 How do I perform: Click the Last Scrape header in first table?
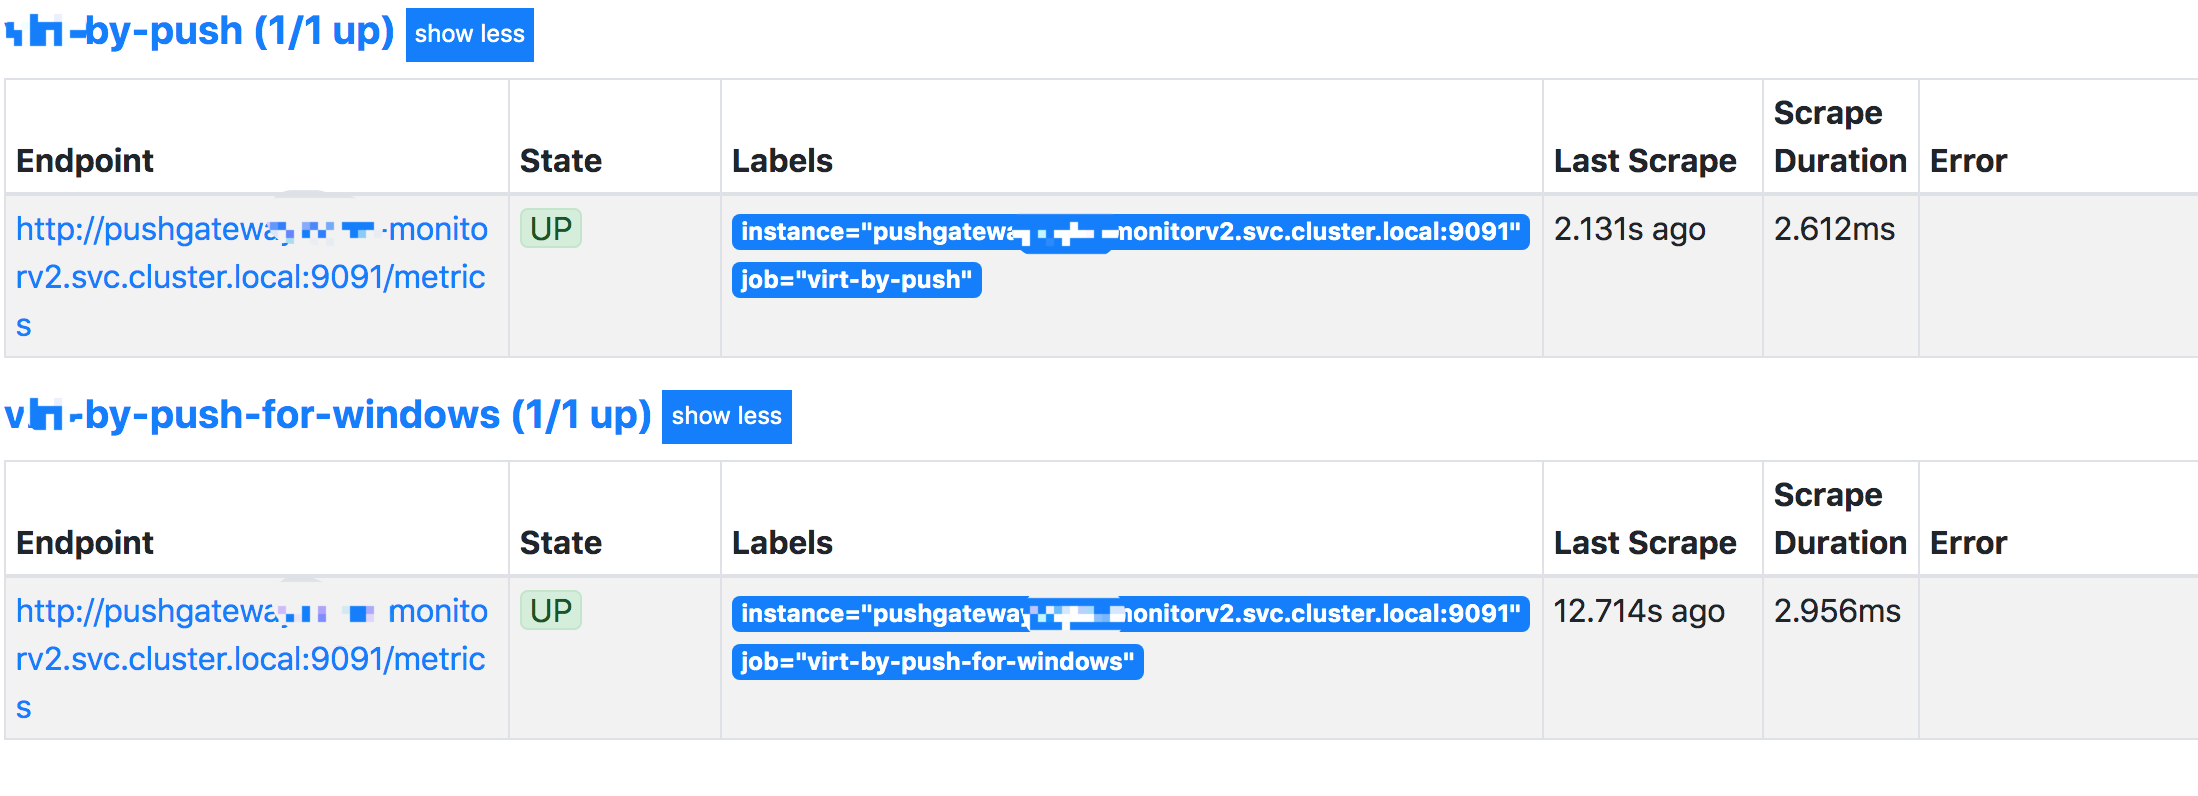[x=1644, y=160]
